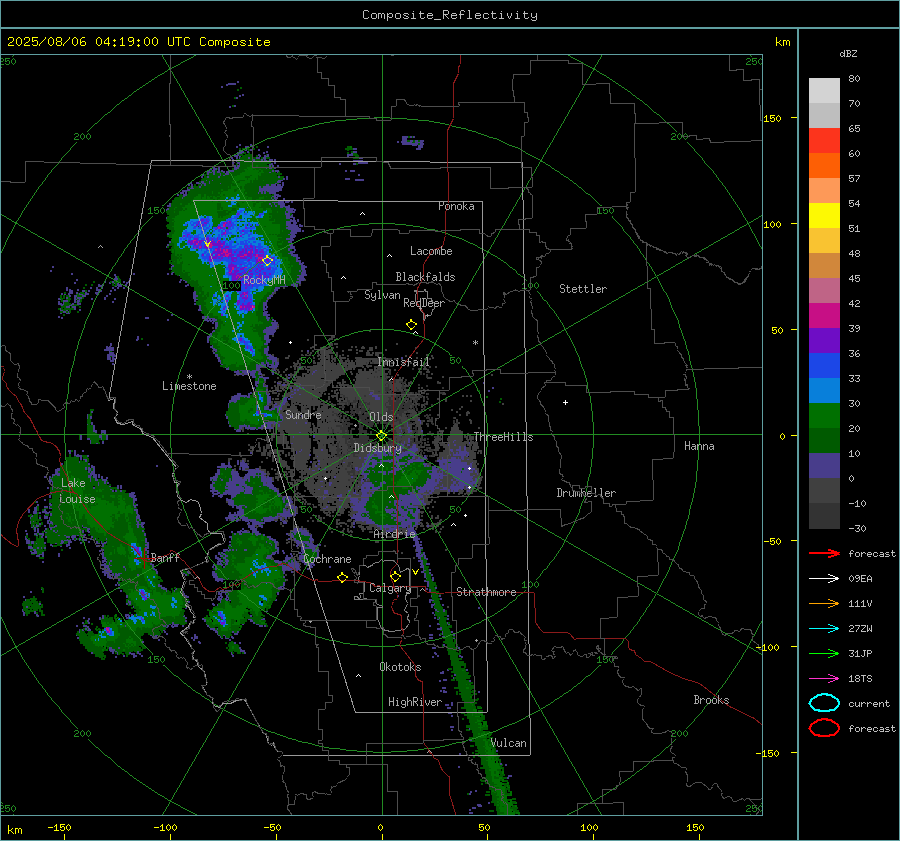Image resolution: width=900 pixels, height=841 pixels.
Task: Click the RockyMH label
Action: 264,280
